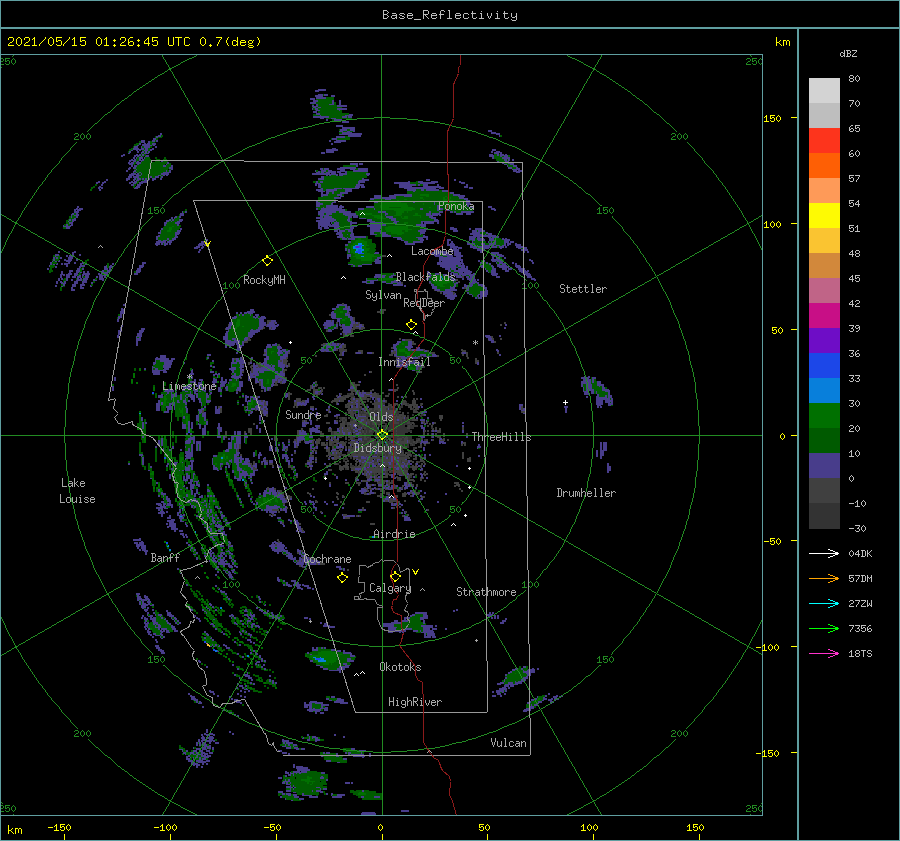Click the blue storm core west of Lacombe
The image size is (900, 841).
[x=359, y=249]
